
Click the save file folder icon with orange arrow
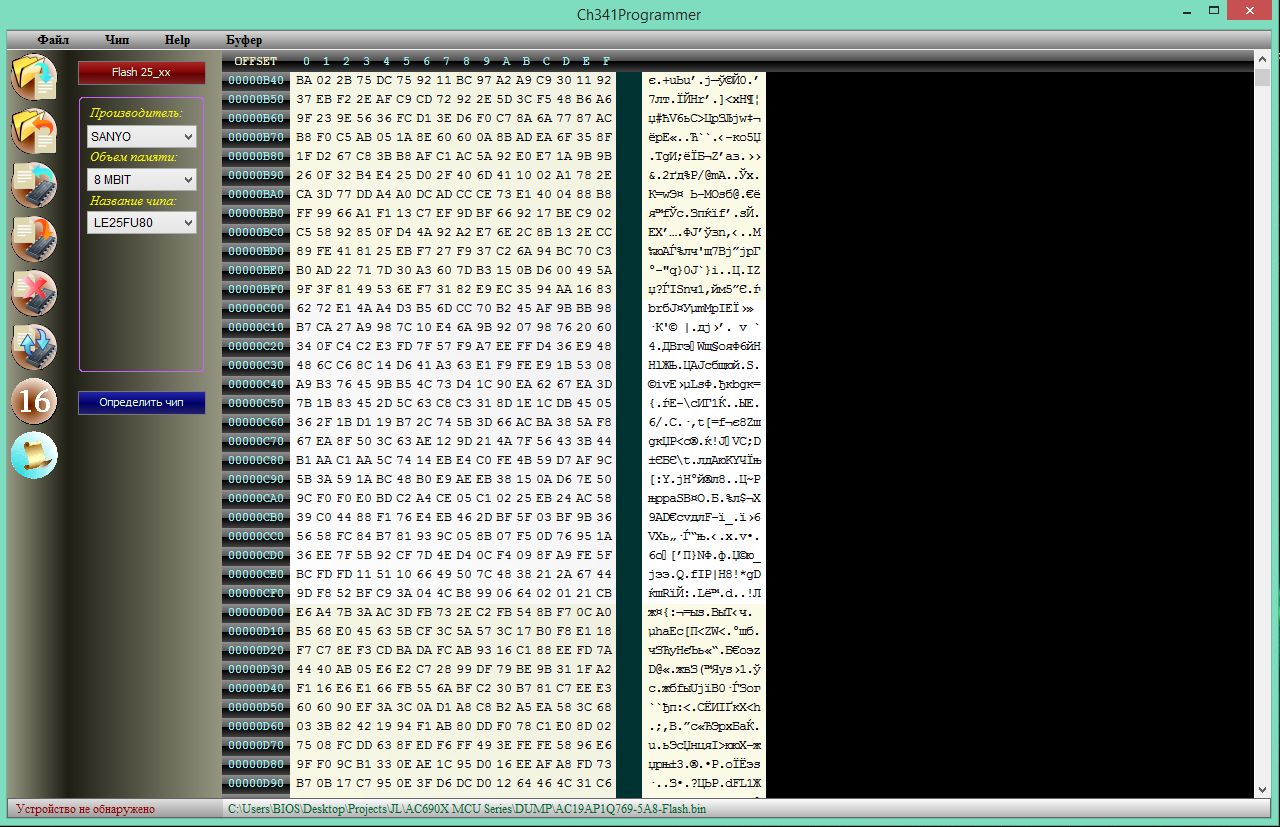[34, 132]
